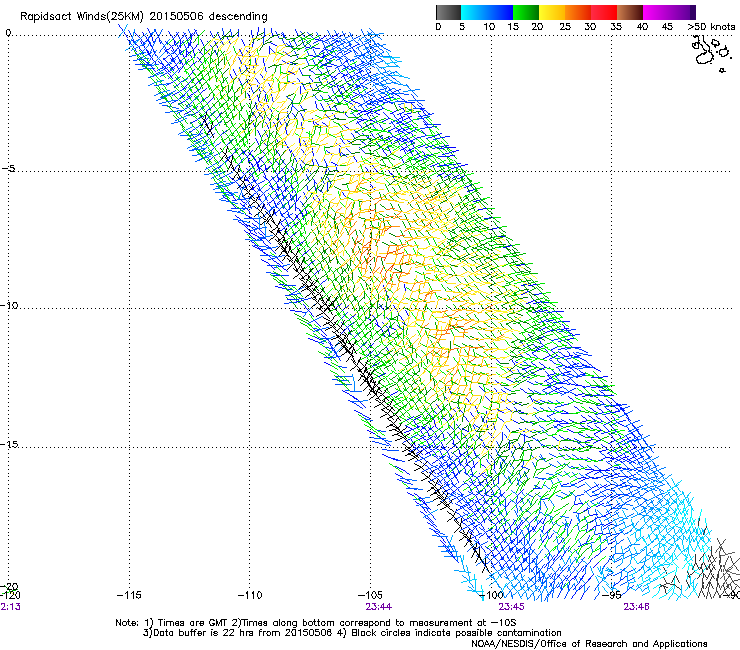Click the '>50 knots' legend label

(711, 27)
